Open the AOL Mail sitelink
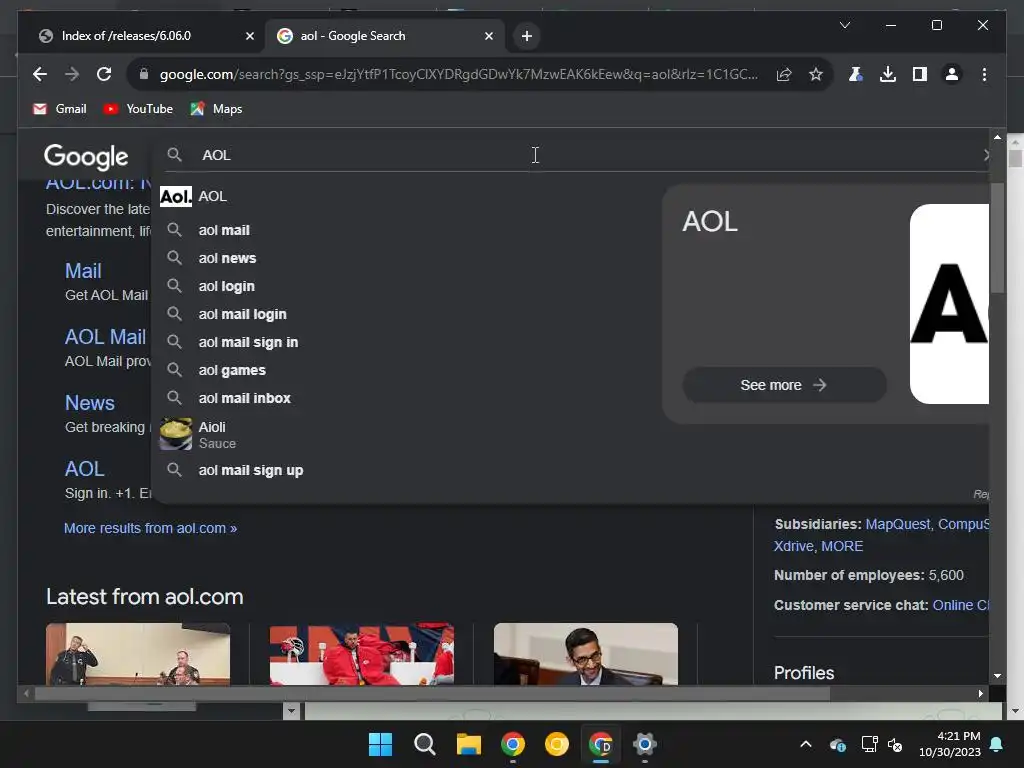This screenshot has height=768, width=1024. pos(105,337)
